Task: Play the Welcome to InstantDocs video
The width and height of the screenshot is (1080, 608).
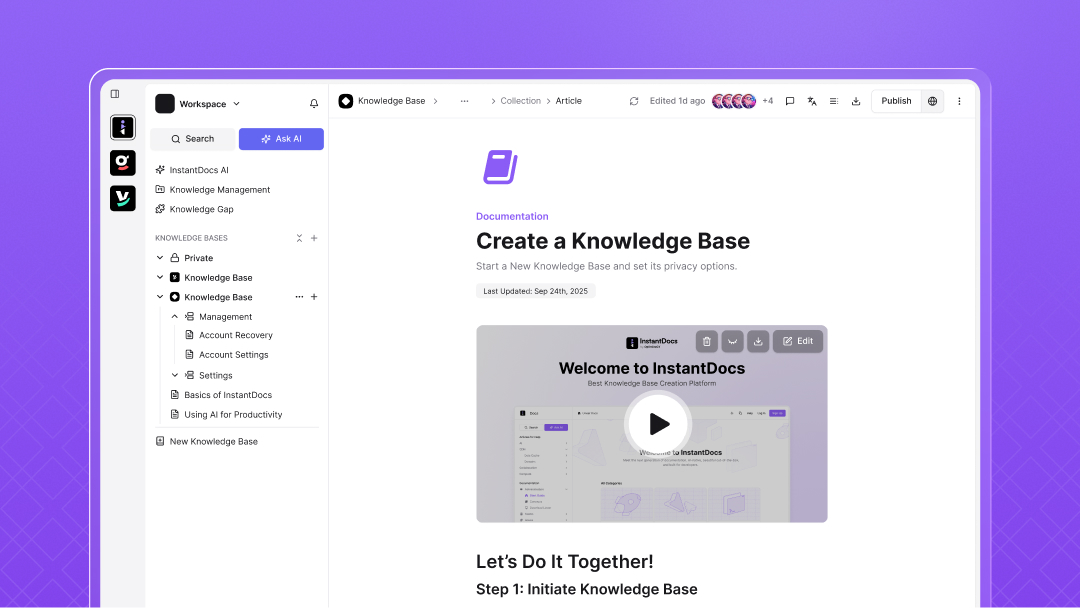Action: pyautogui.click(x=658, y=423)
